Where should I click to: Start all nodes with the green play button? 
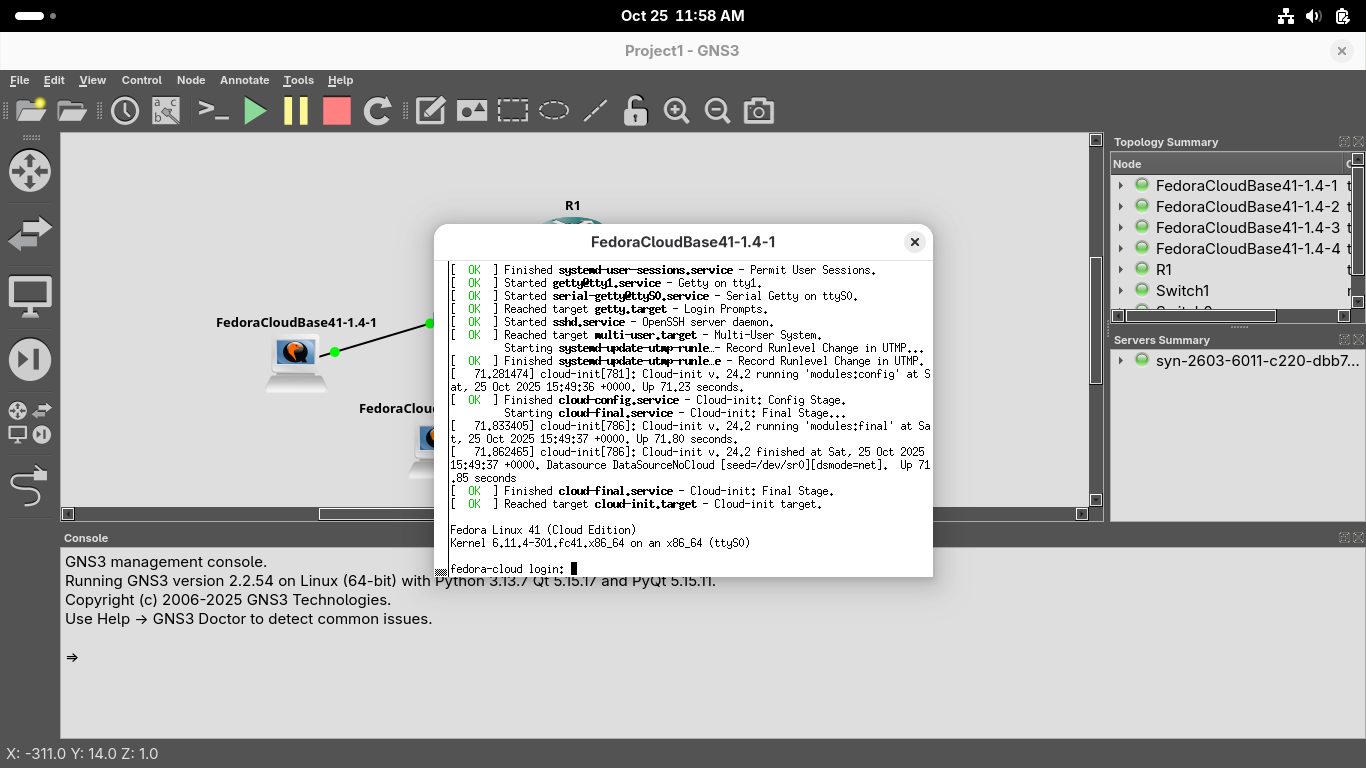[x=255, y=111]
